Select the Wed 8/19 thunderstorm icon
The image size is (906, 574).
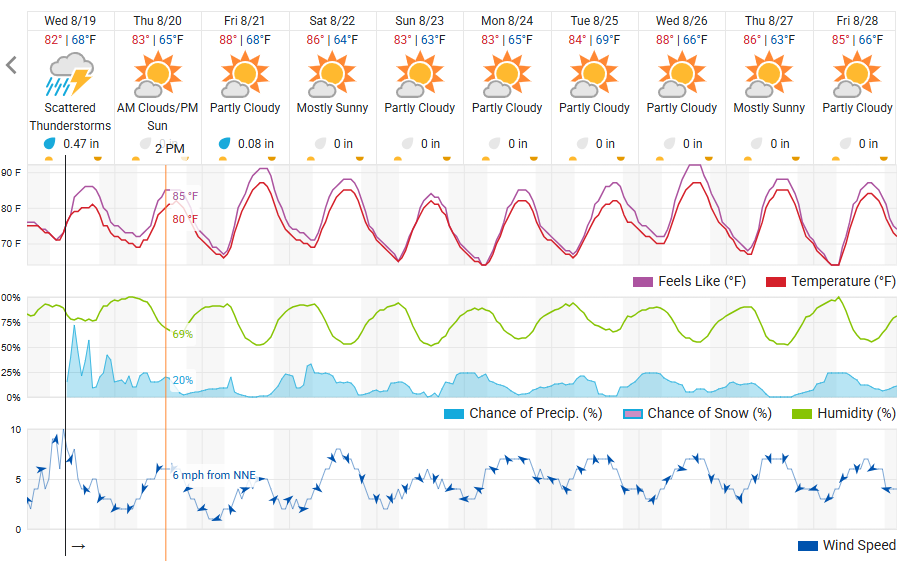coord(70,74)
